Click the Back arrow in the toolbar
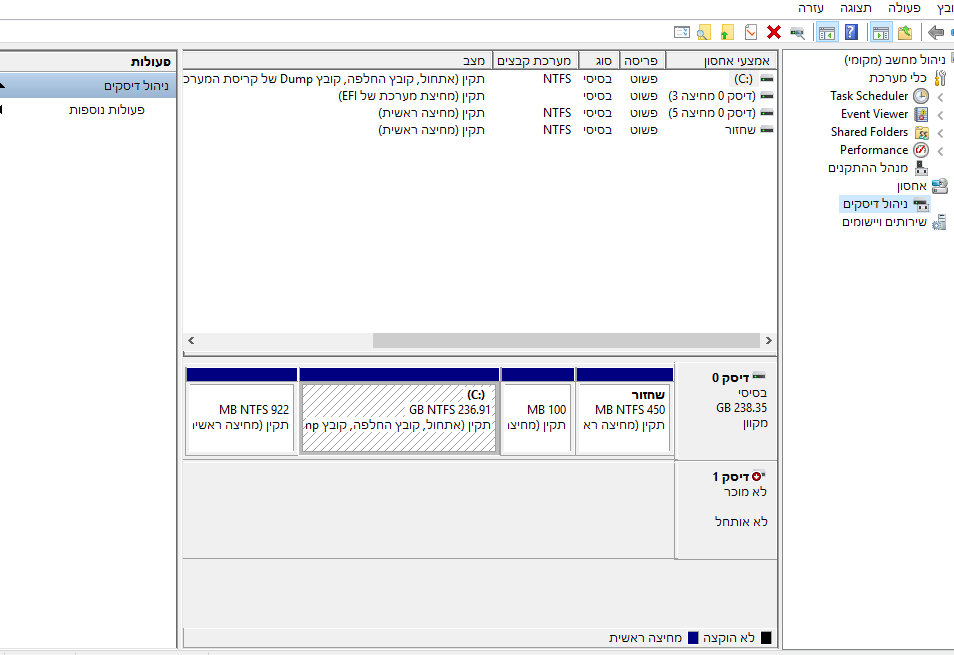The image size is (954, 655). coord(936,32)
